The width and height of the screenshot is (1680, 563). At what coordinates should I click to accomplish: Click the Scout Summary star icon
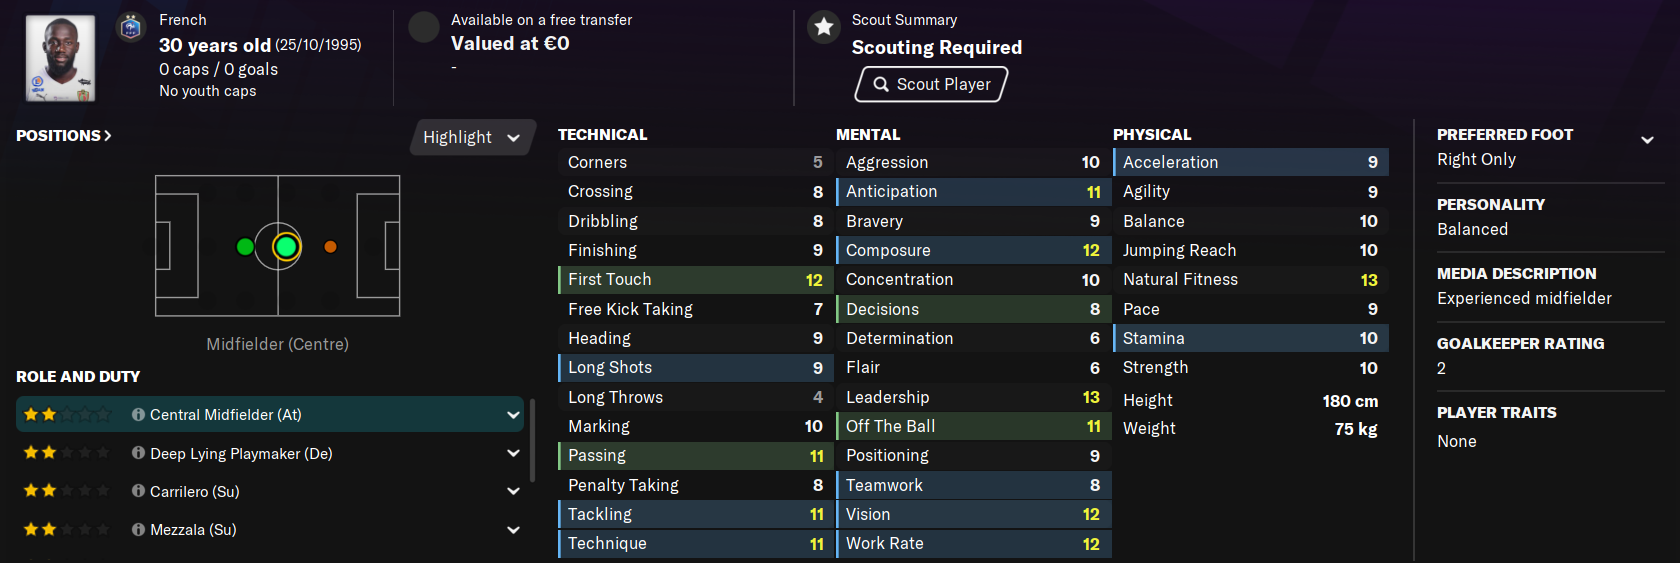824,27
